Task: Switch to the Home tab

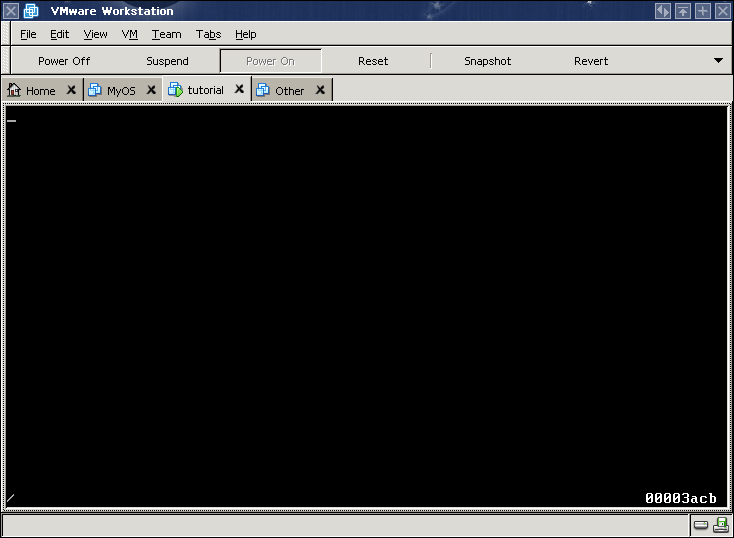Action: [41, 90]
